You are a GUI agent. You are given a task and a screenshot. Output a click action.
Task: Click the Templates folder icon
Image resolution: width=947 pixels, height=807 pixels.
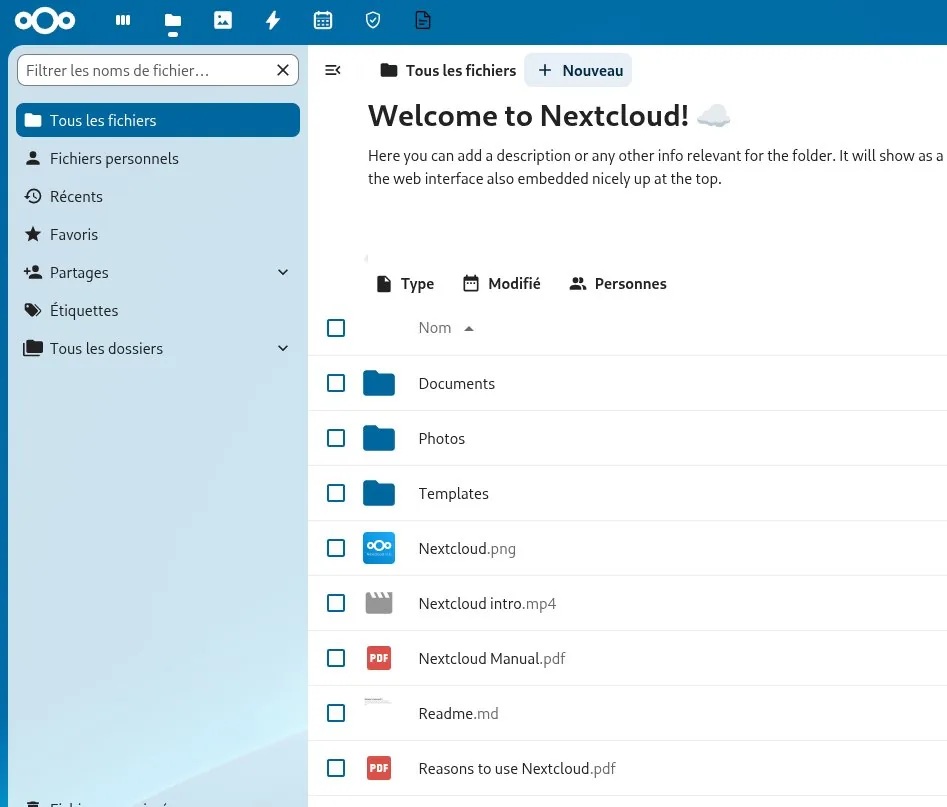point(379,493)
